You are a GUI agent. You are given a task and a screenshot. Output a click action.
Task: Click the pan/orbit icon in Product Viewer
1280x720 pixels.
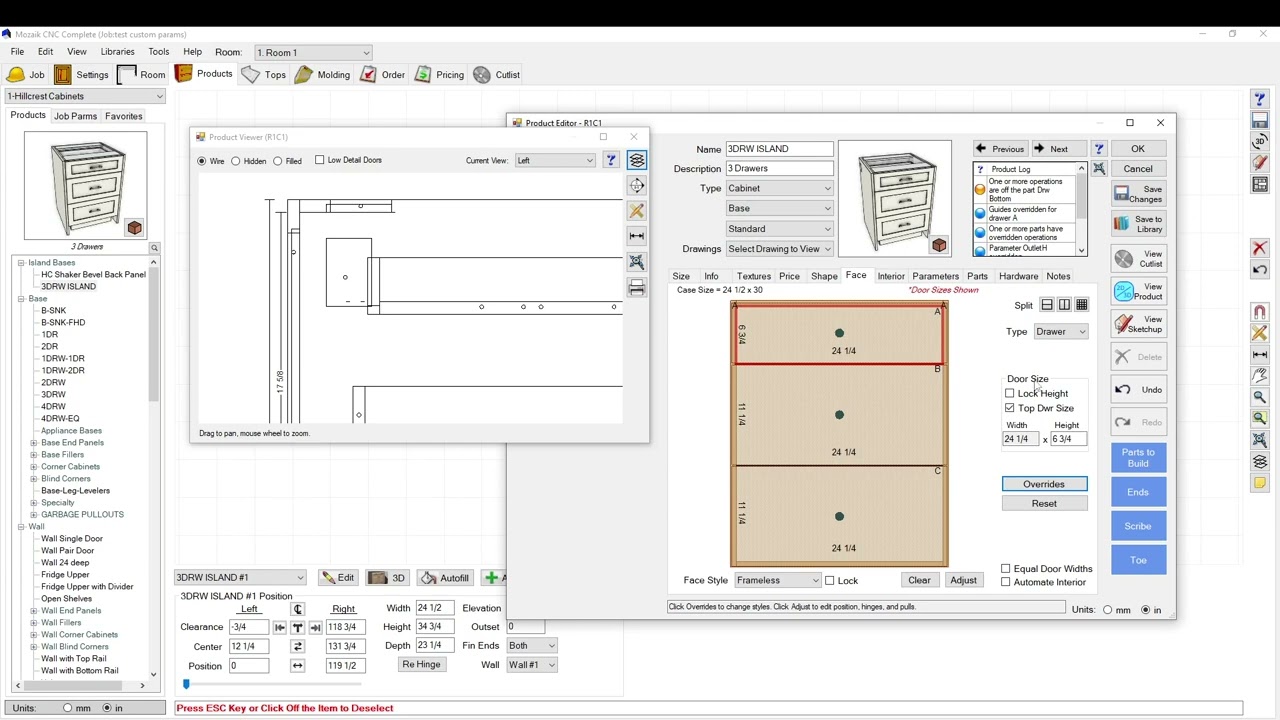pos(637,185)
